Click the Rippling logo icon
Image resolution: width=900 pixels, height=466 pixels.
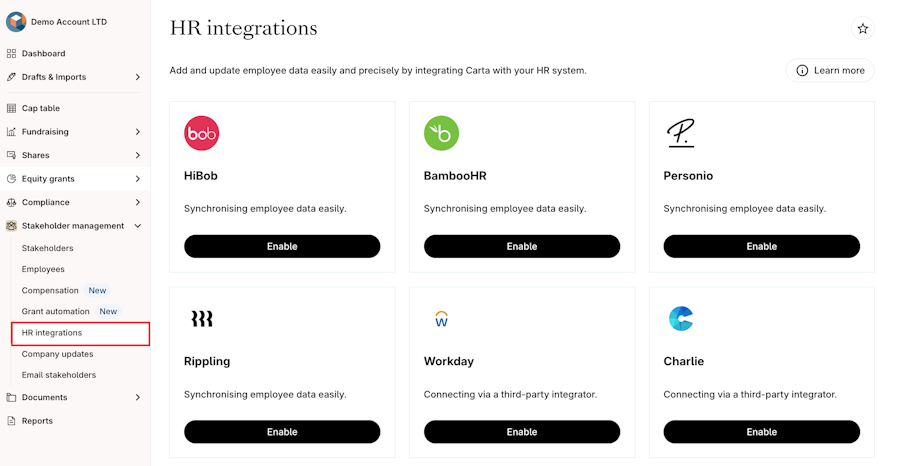pos(202,319)
